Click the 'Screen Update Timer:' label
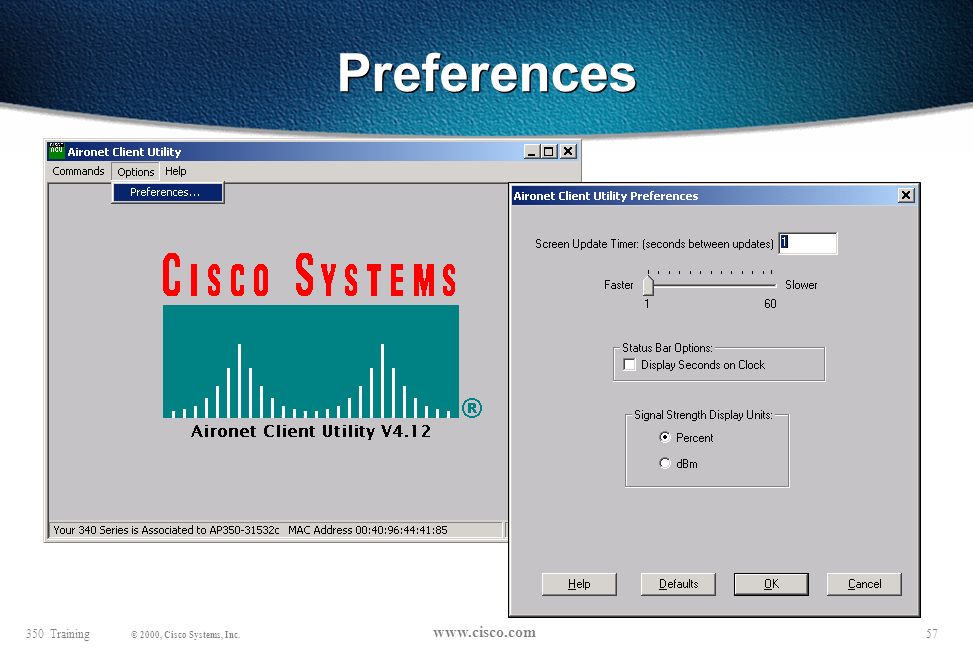Screen dimensions: 973x648 [x=587, y=244]
